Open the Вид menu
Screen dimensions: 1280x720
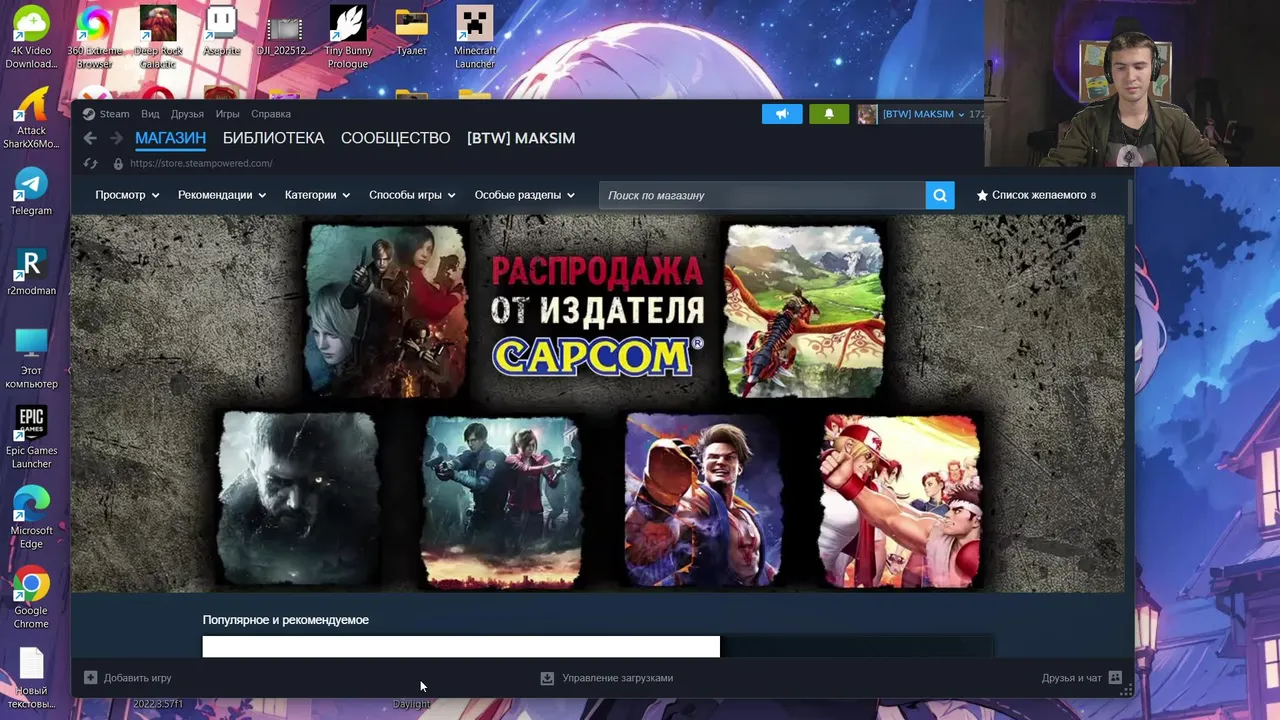[x=150, y=114]
